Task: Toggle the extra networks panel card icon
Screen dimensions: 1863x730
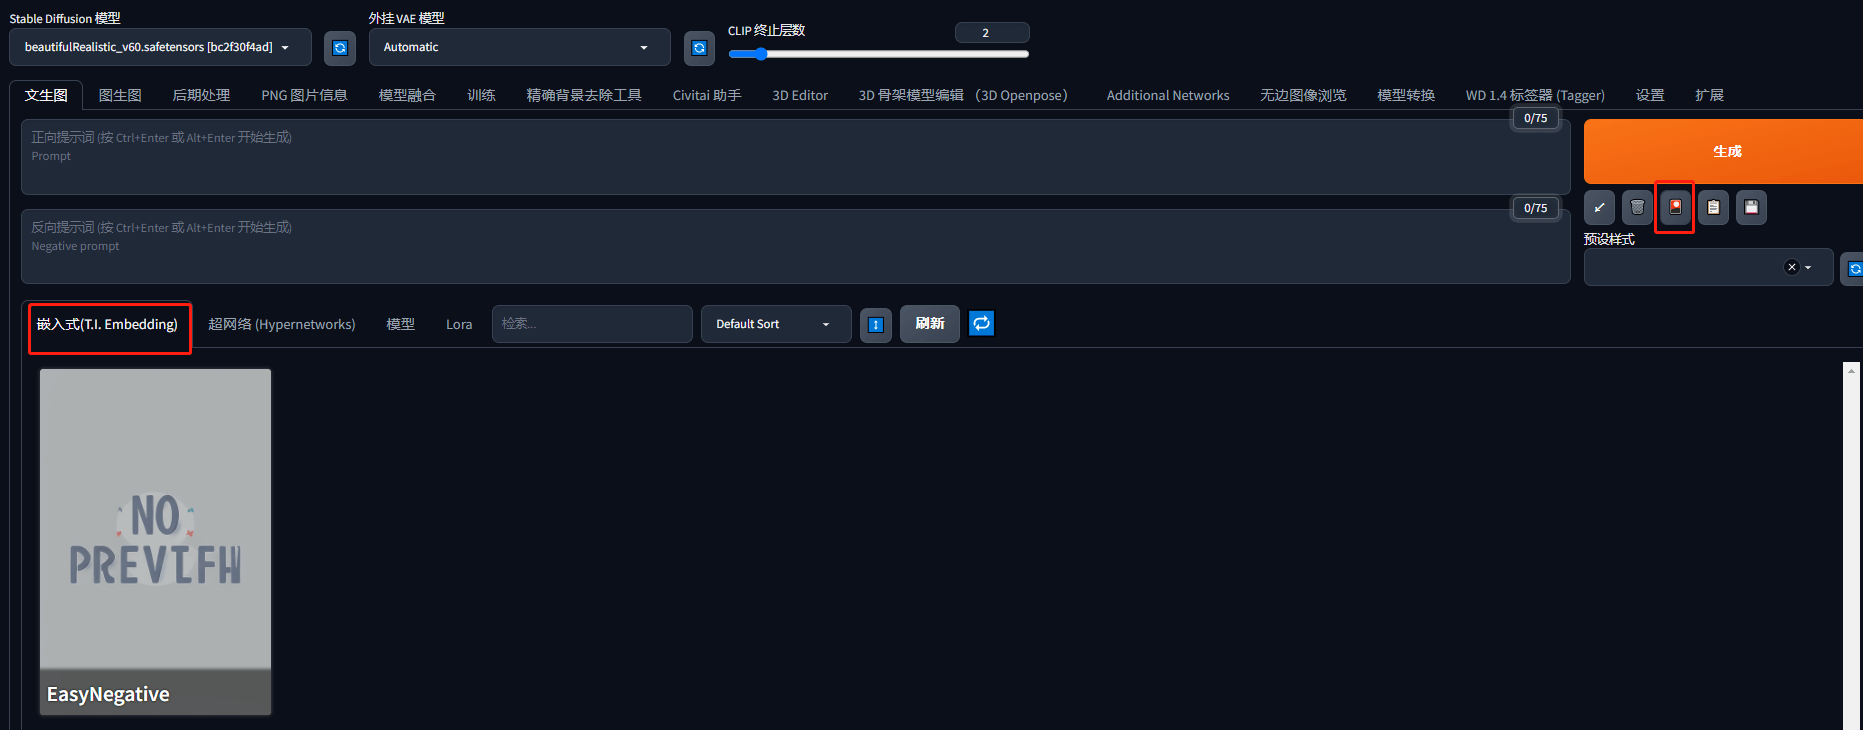Action: [1675, 207]
